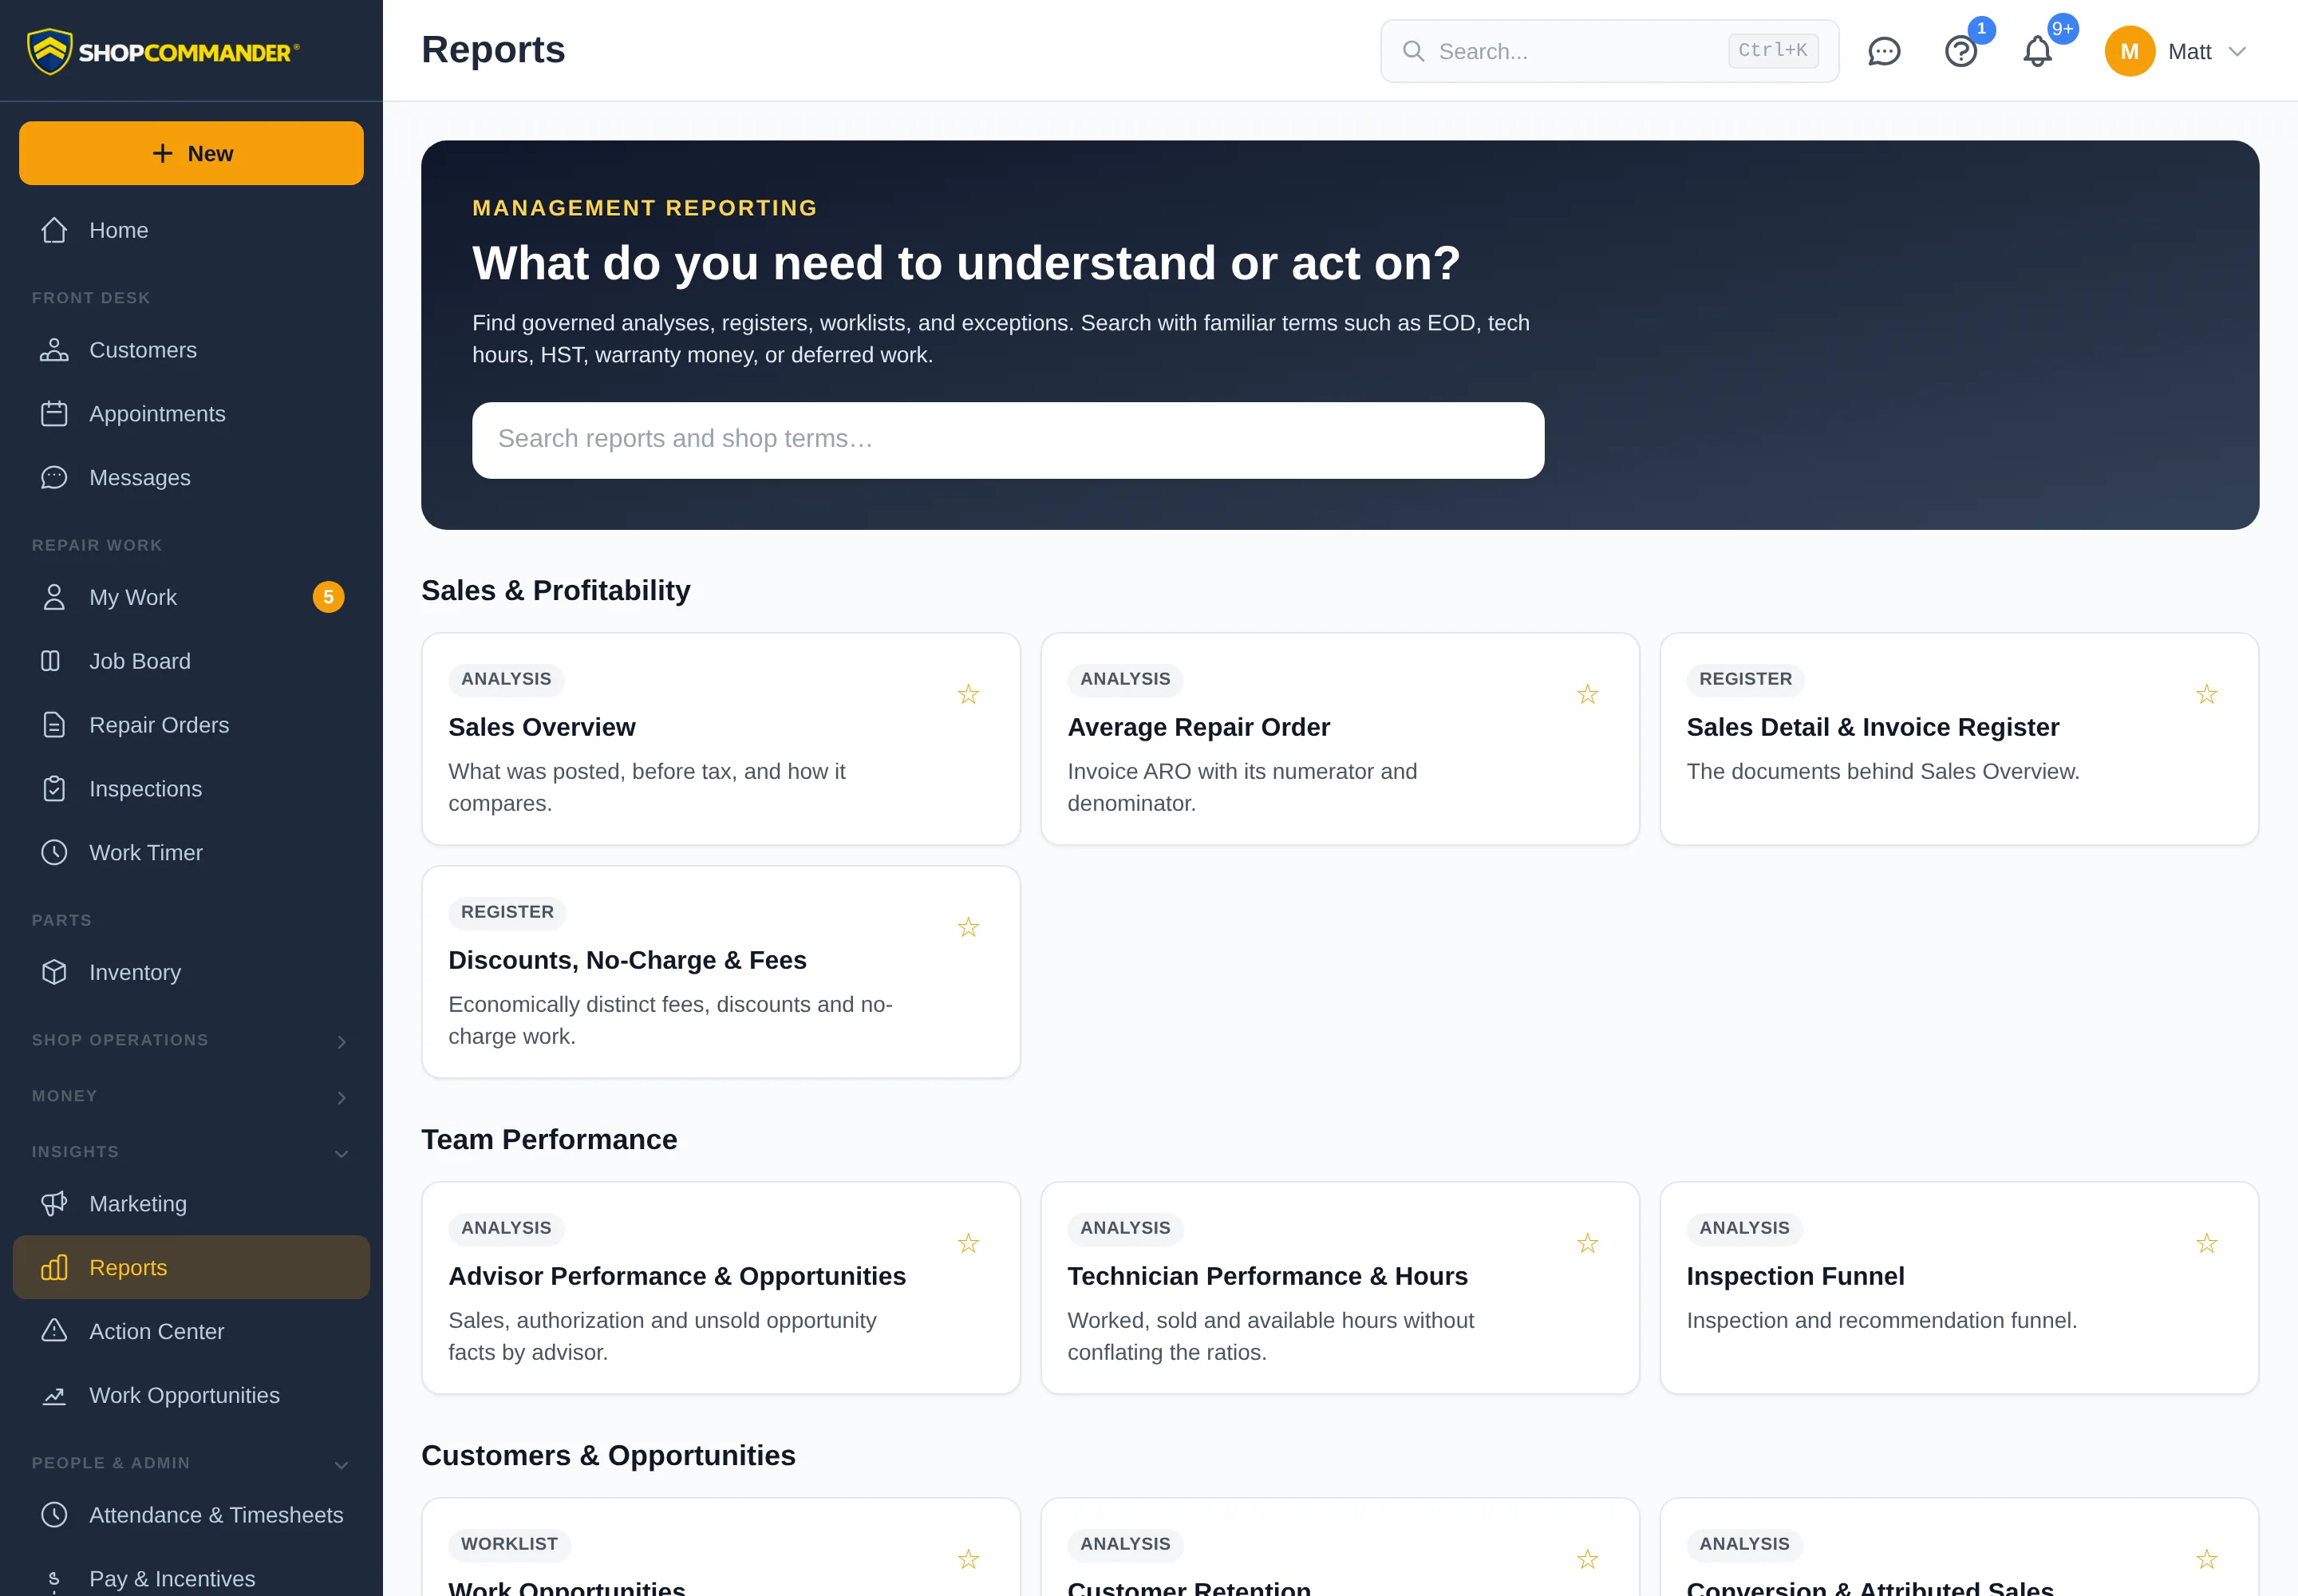The image size is (2298, 1596).
Task: Open the chat messages icon in header
Action: coord(1884,51)
